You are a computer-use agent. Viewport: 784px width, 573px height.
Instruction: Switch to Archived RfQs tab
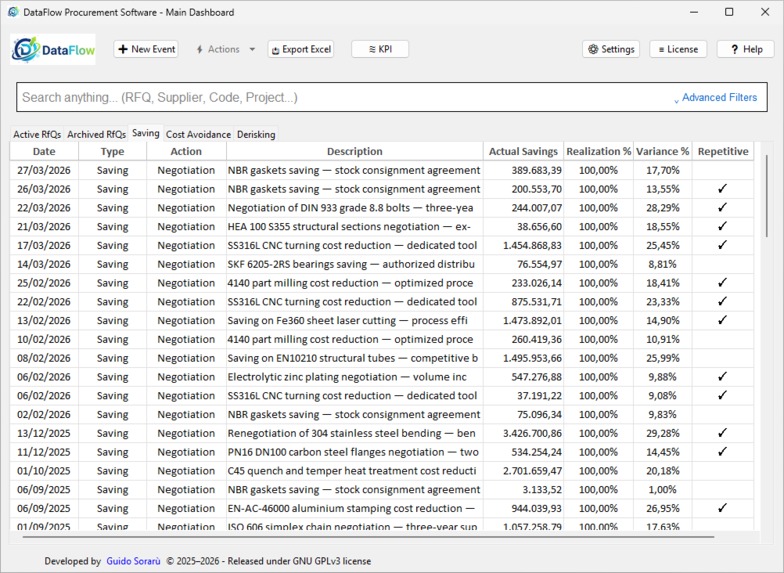click(96, 134)
